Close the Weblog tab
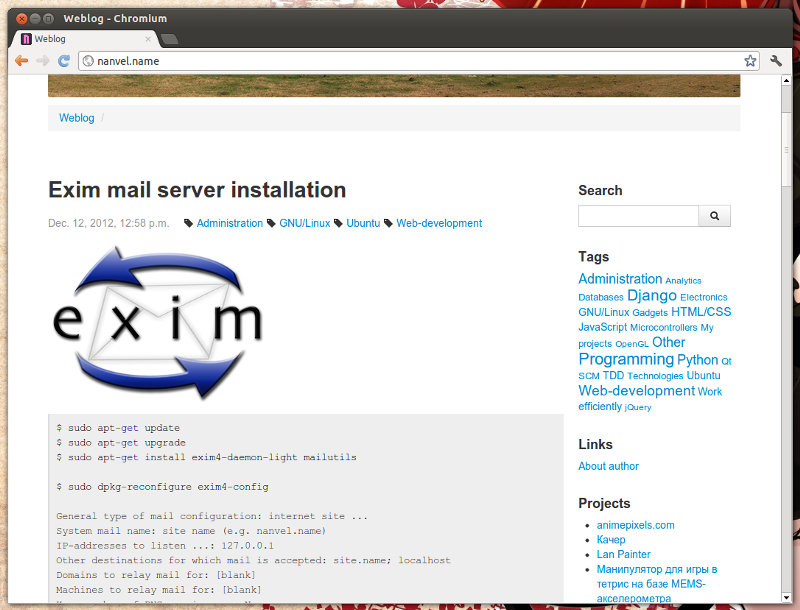800x610 pixels. pos(148,39)
